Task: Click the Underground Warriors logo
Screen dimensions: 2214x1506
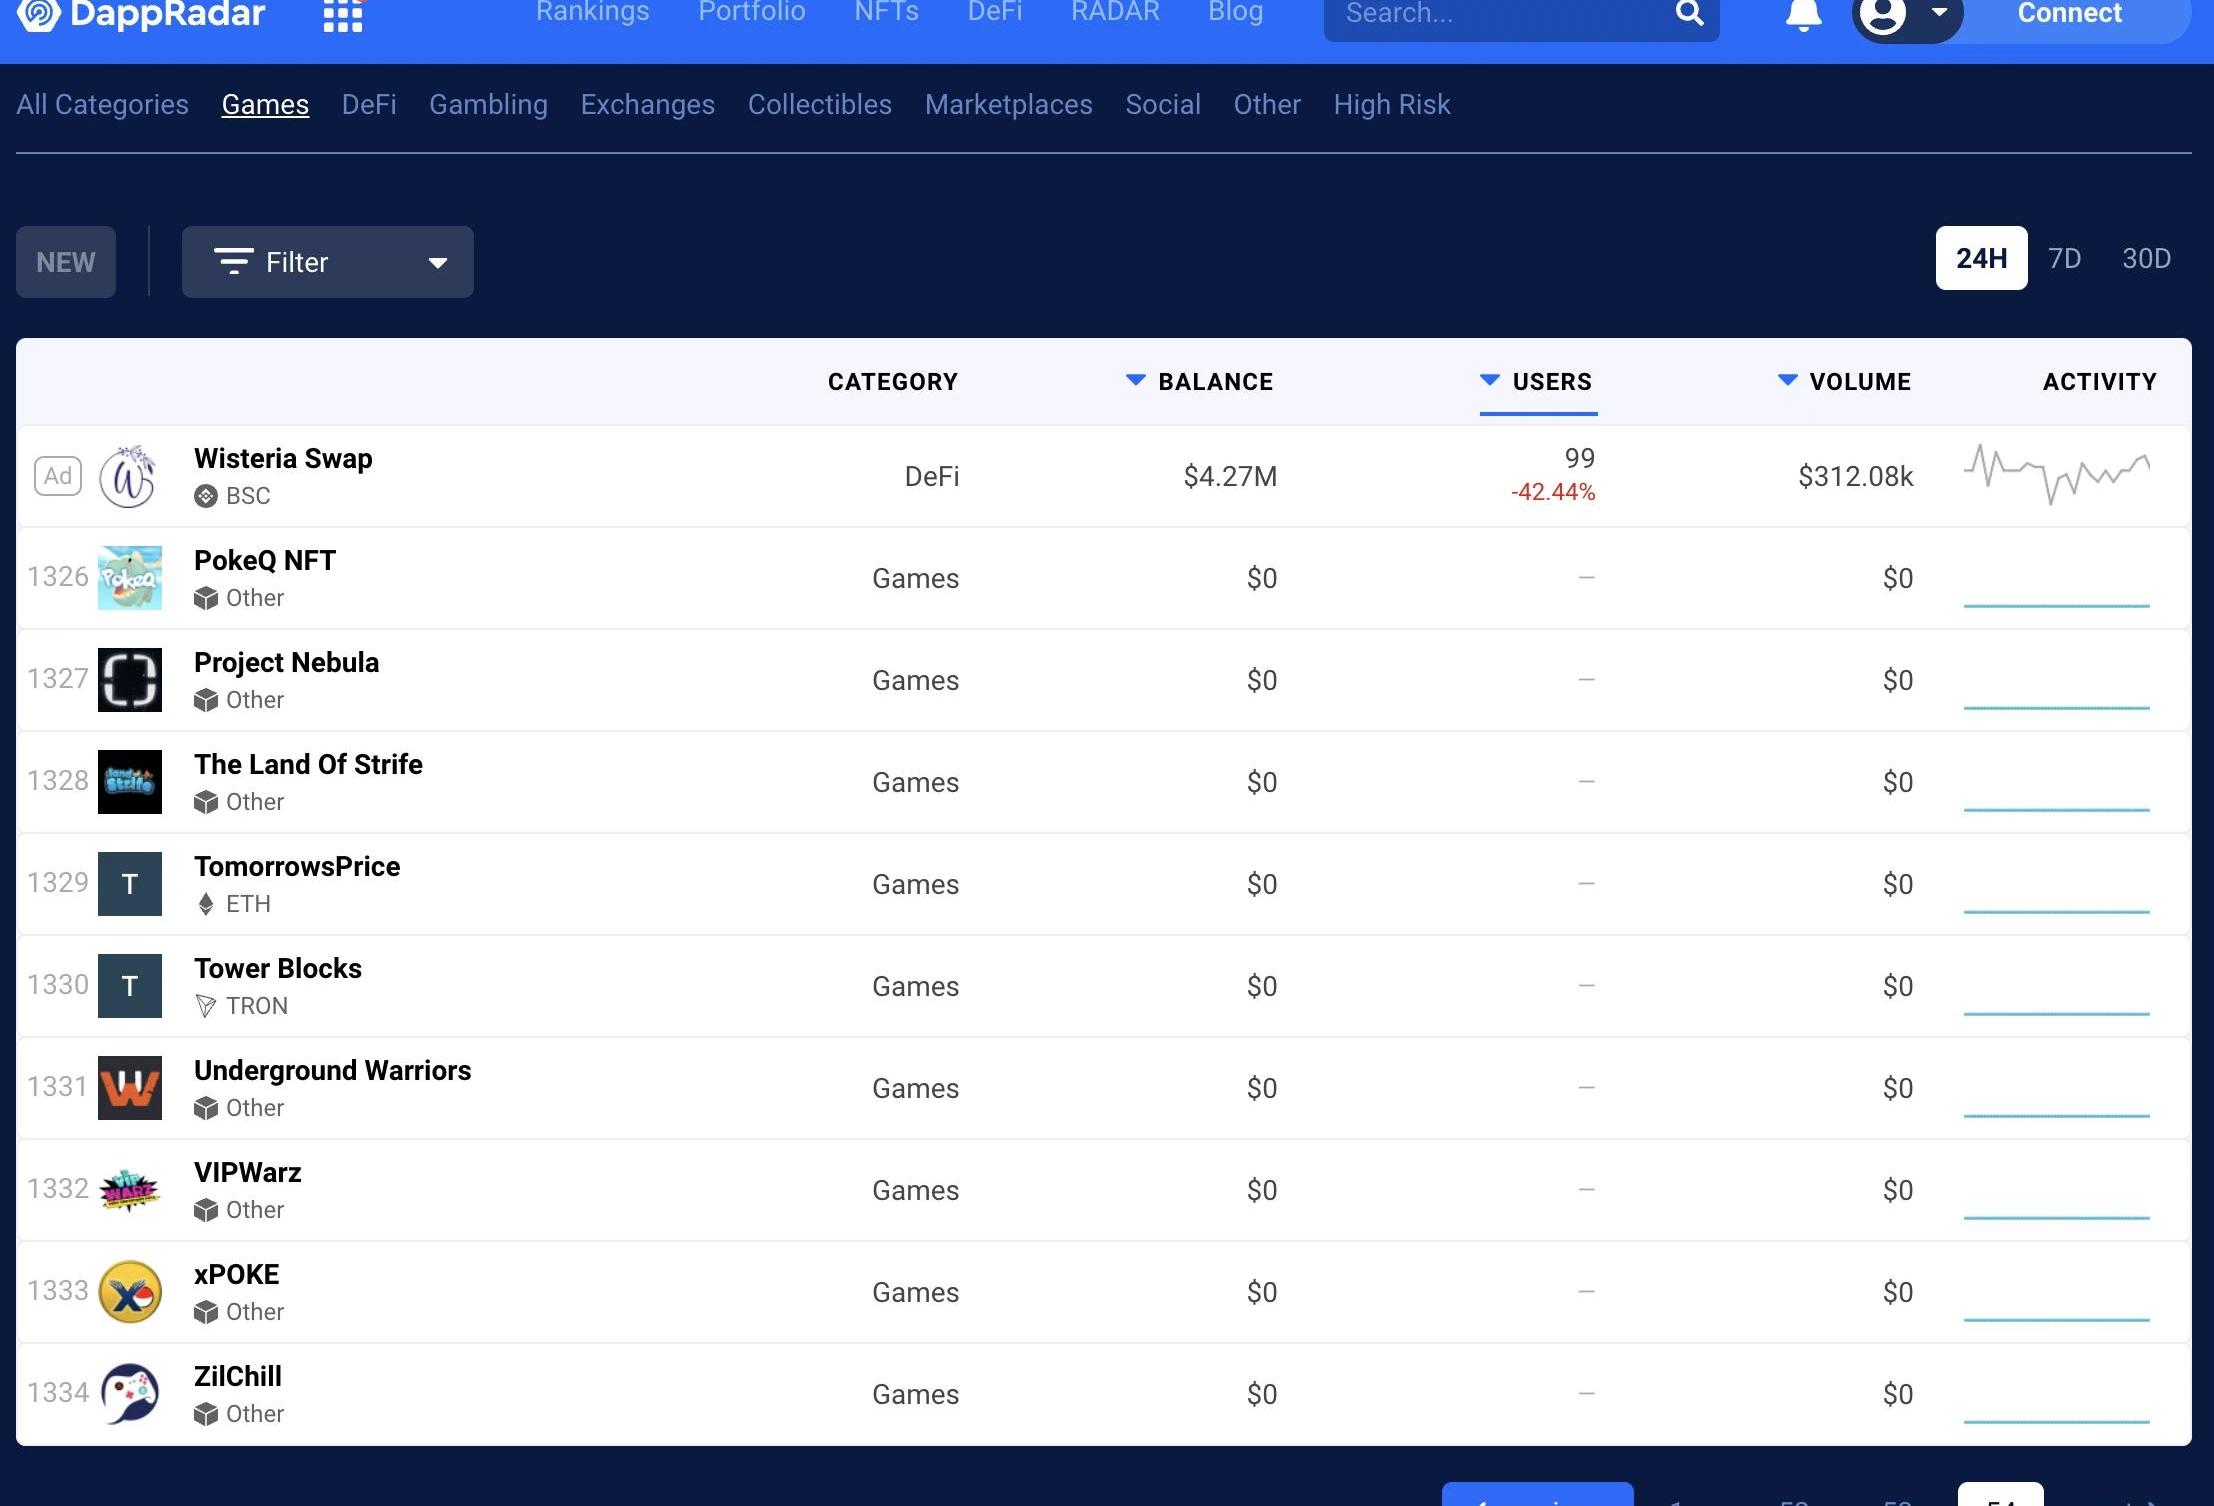Action: pyautogui.click(x=130, y=1088)
